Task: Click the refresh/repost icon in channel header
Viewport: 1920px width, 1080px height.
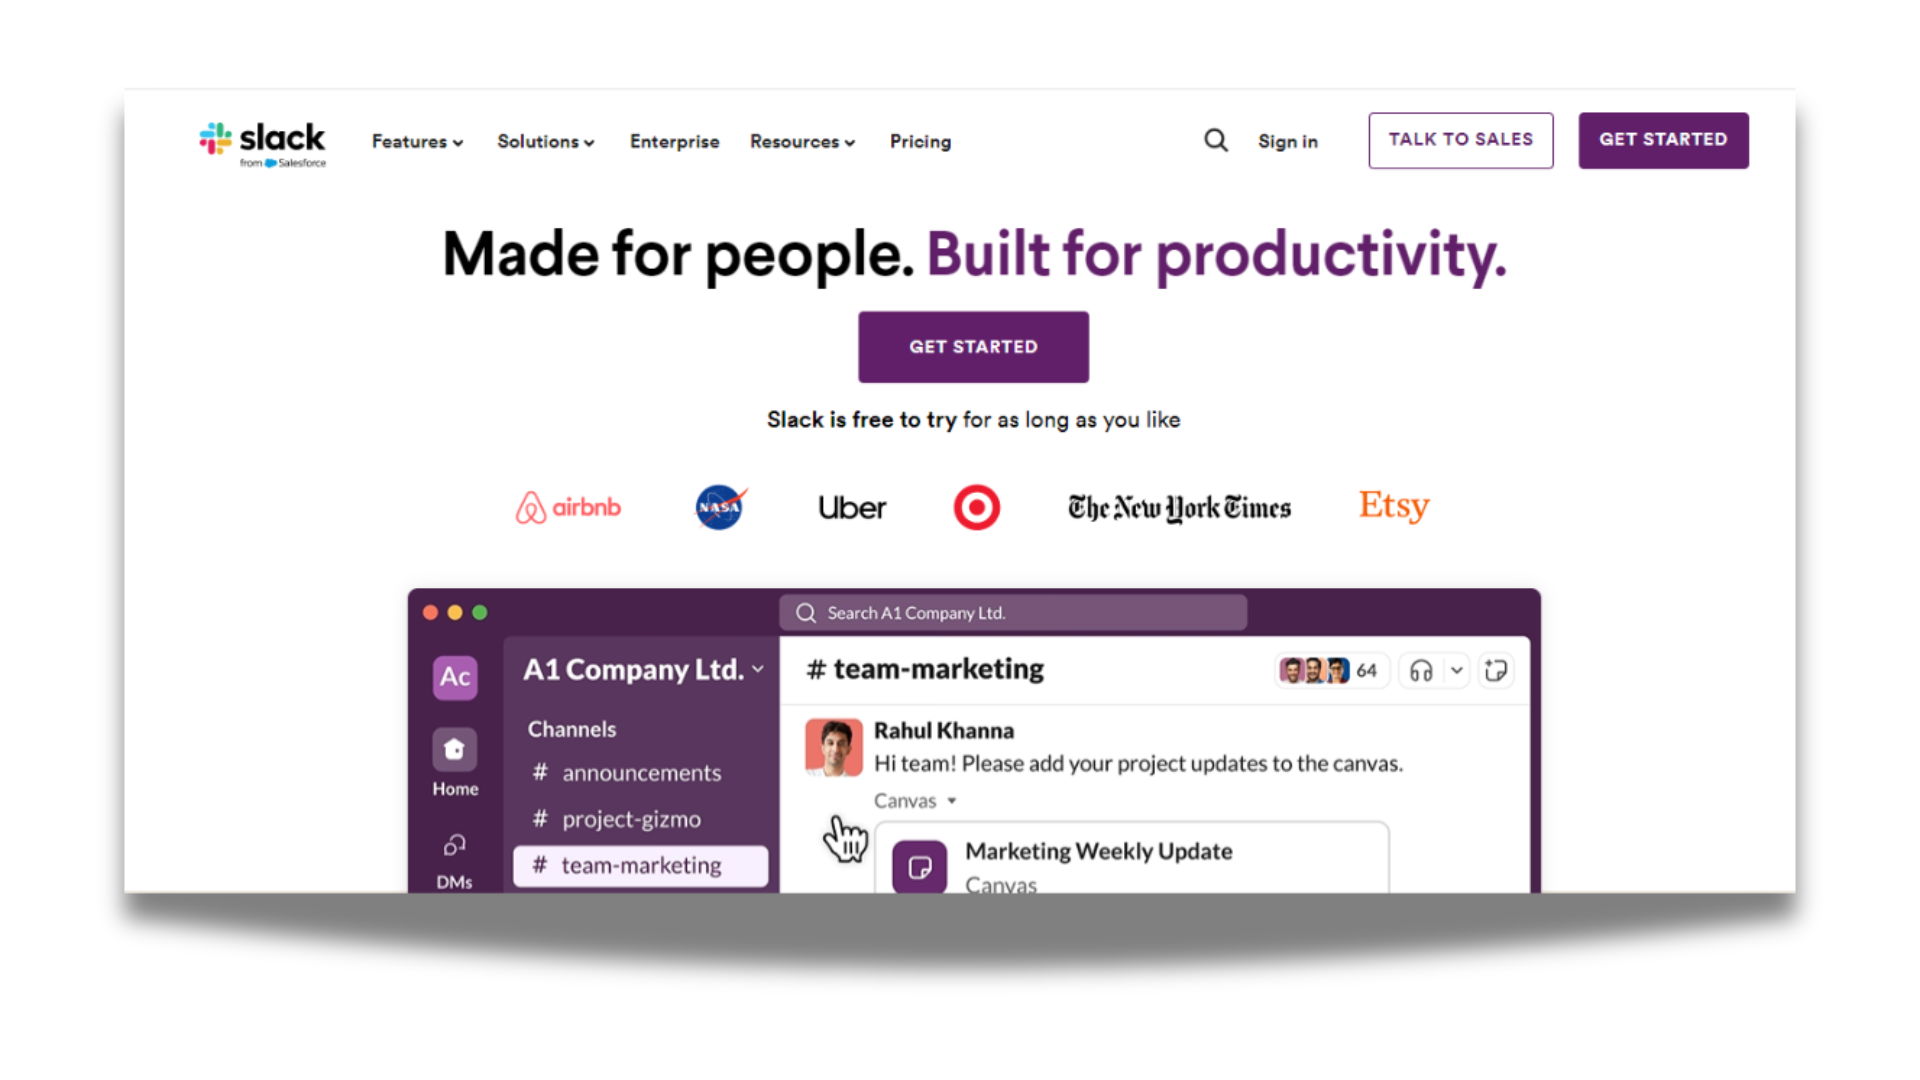Action: tap(1495, 670)
